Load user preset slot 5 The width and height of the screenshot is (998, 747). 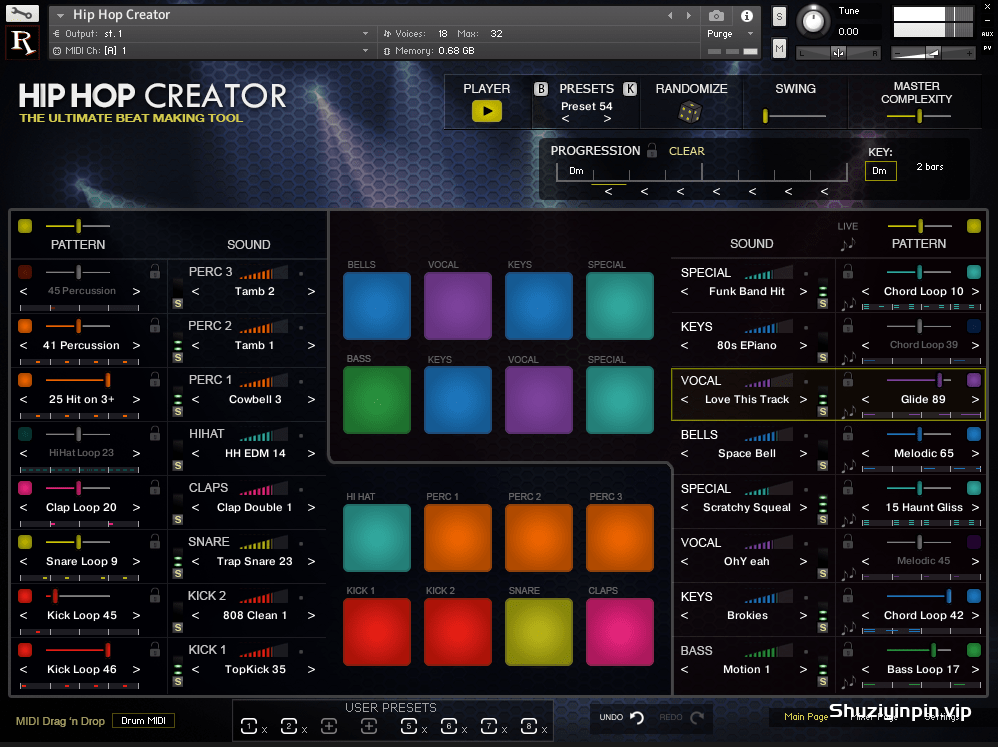[x=409, y=726]
